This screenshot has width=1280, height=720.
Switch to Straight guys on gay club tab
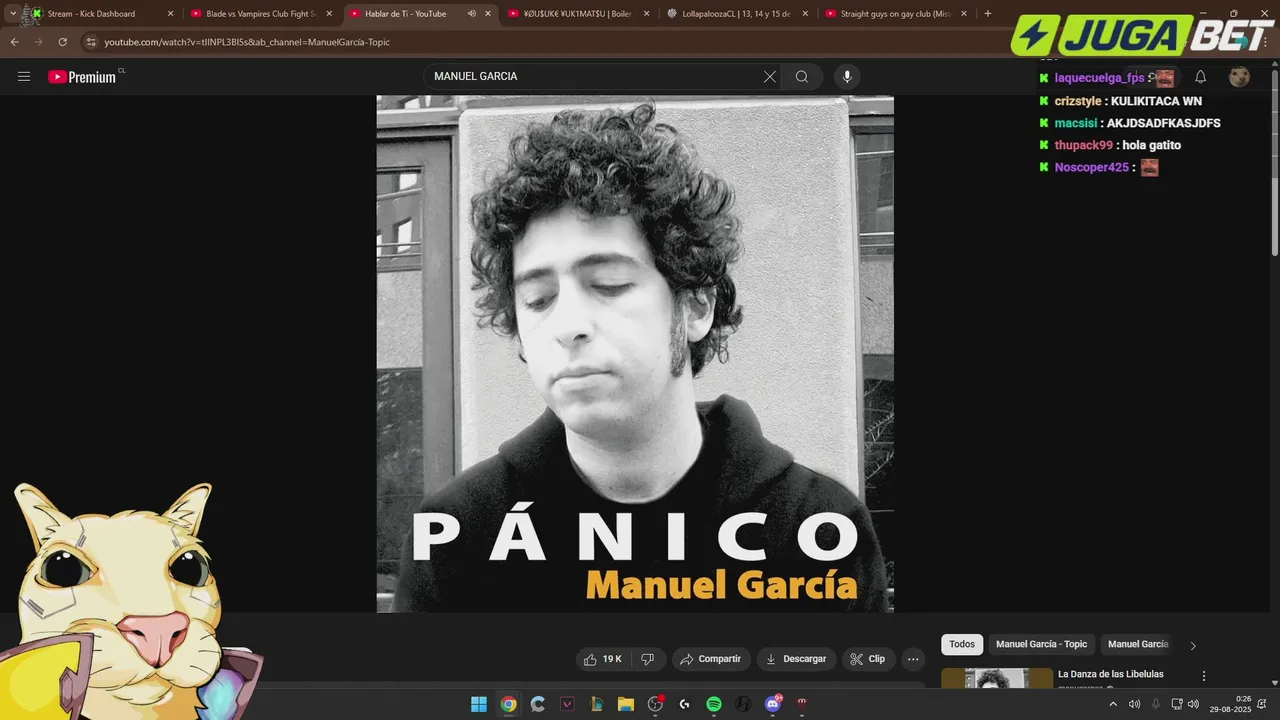click(x=896, y=14)
